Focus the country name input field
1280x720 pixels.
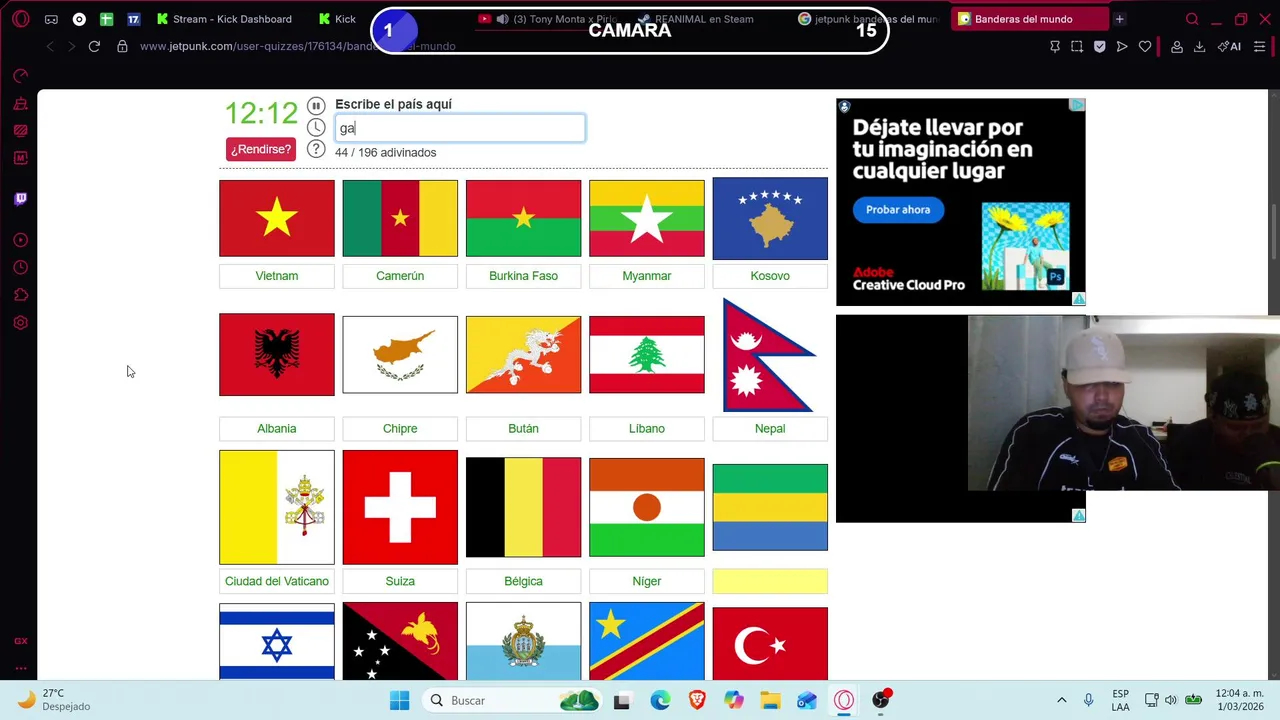(x=460, y=128)
